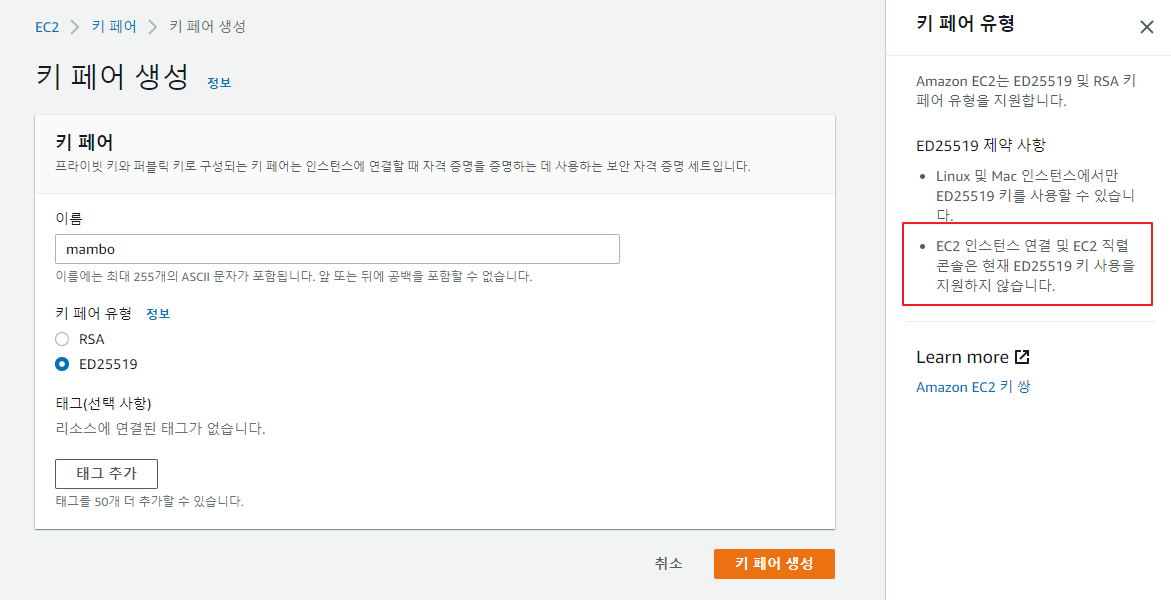
Task: Click the 키 페어 유형 help panel title
Action: tap(965, 24)
